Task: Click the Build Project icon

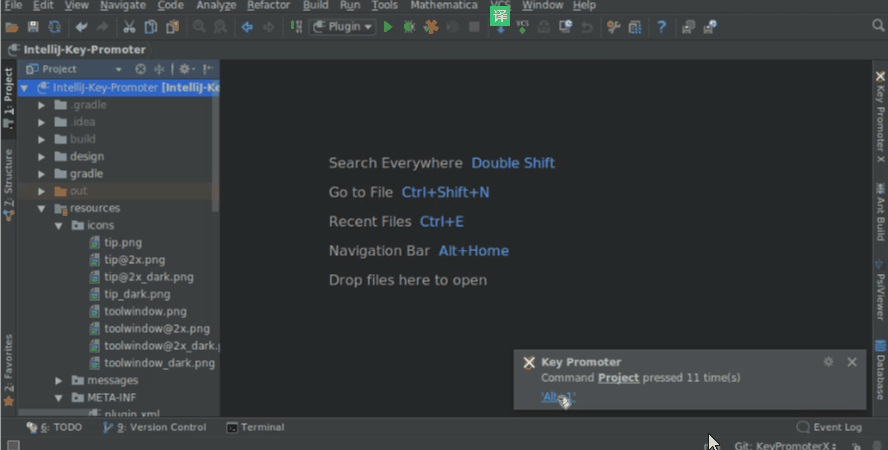Action: click(296, 27)
